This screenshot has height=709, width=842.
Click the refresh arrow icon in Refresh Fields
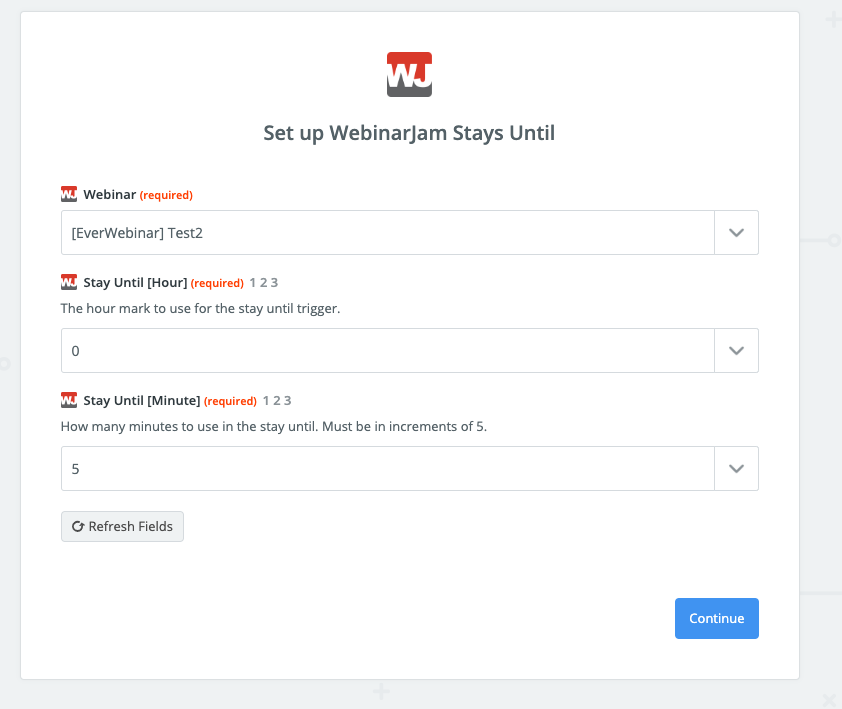pyautogui.click(x=78, y=526)
